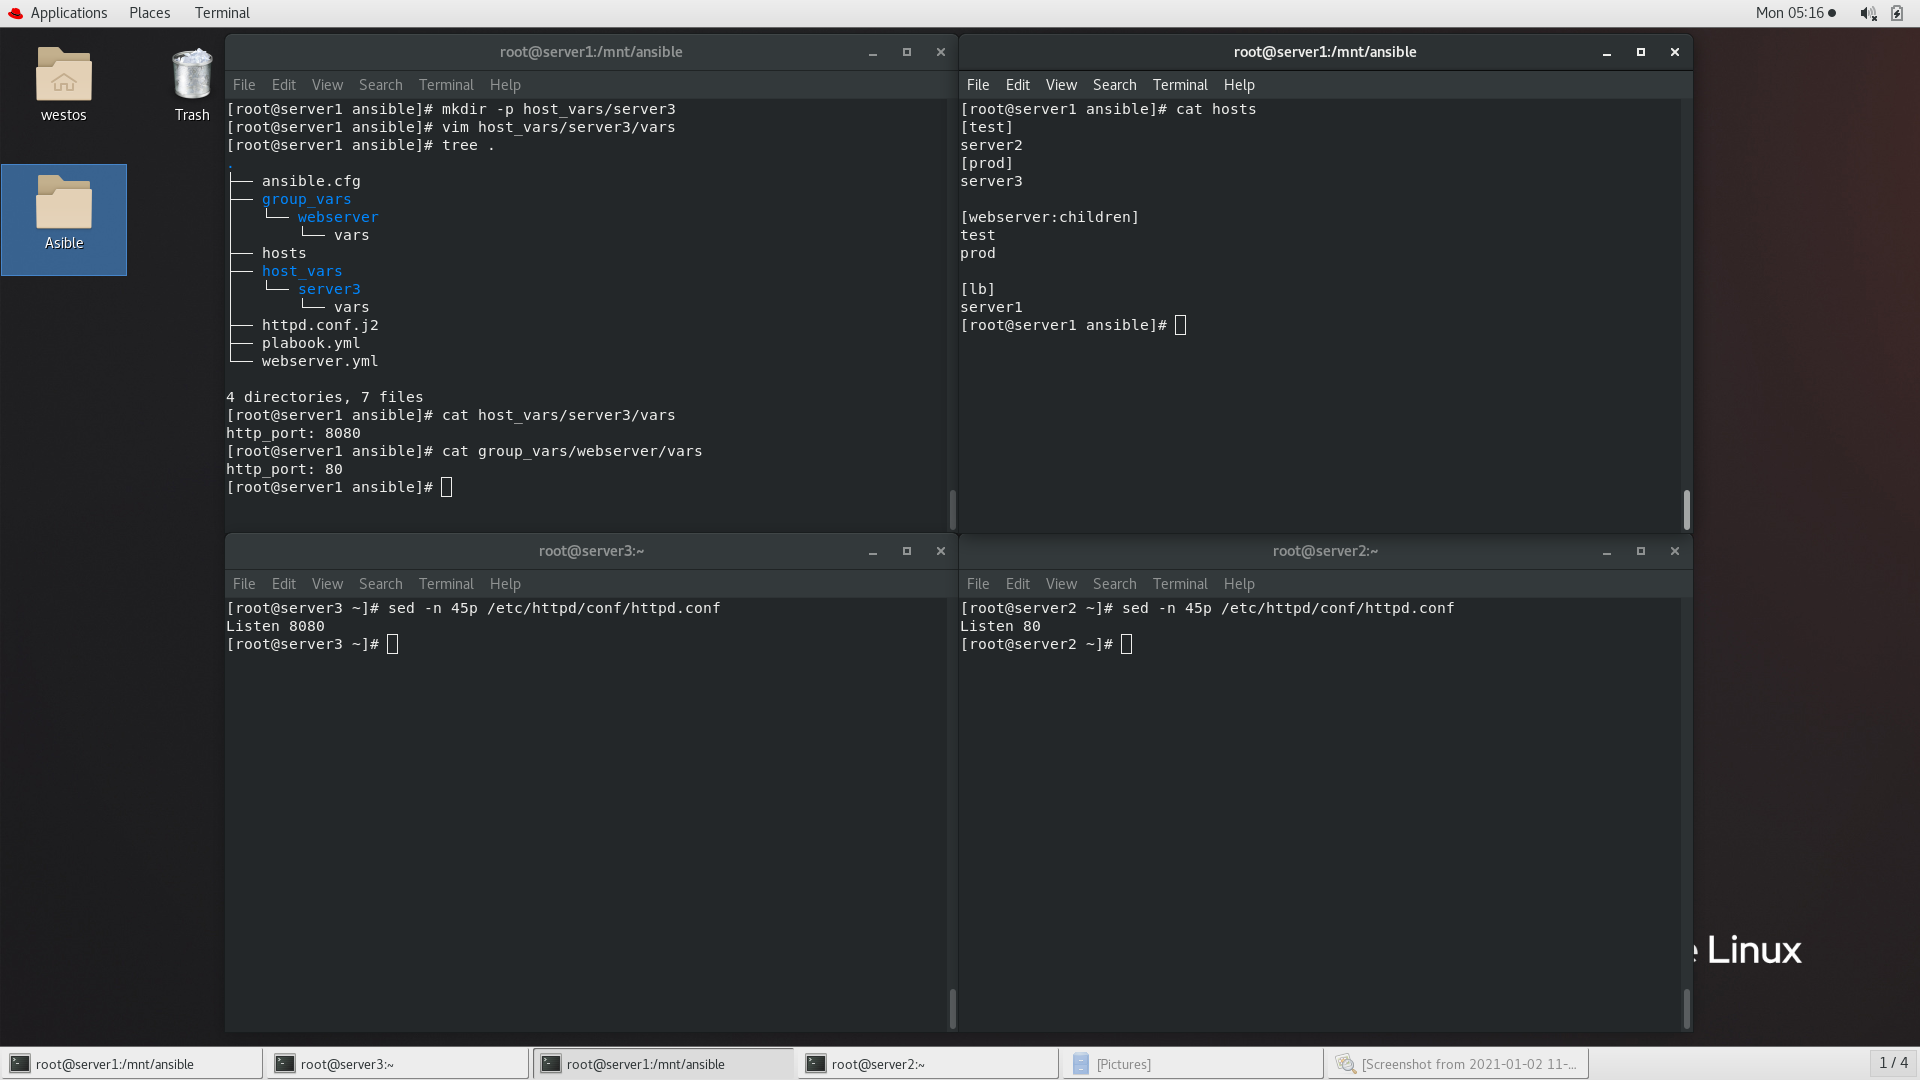Click scrollbar of tree output terminal

tap(952, 510)
